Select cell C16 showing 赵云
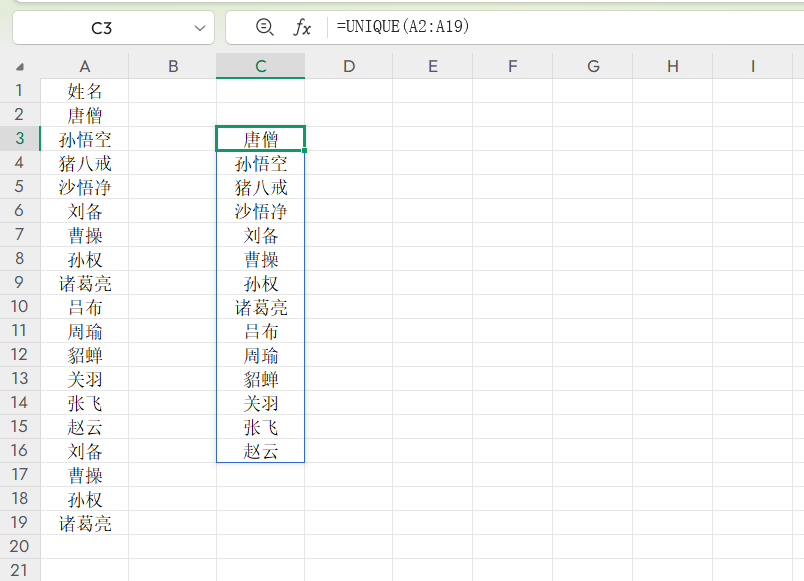The height and width of the screenshot is (581, 804). (260, 451)
